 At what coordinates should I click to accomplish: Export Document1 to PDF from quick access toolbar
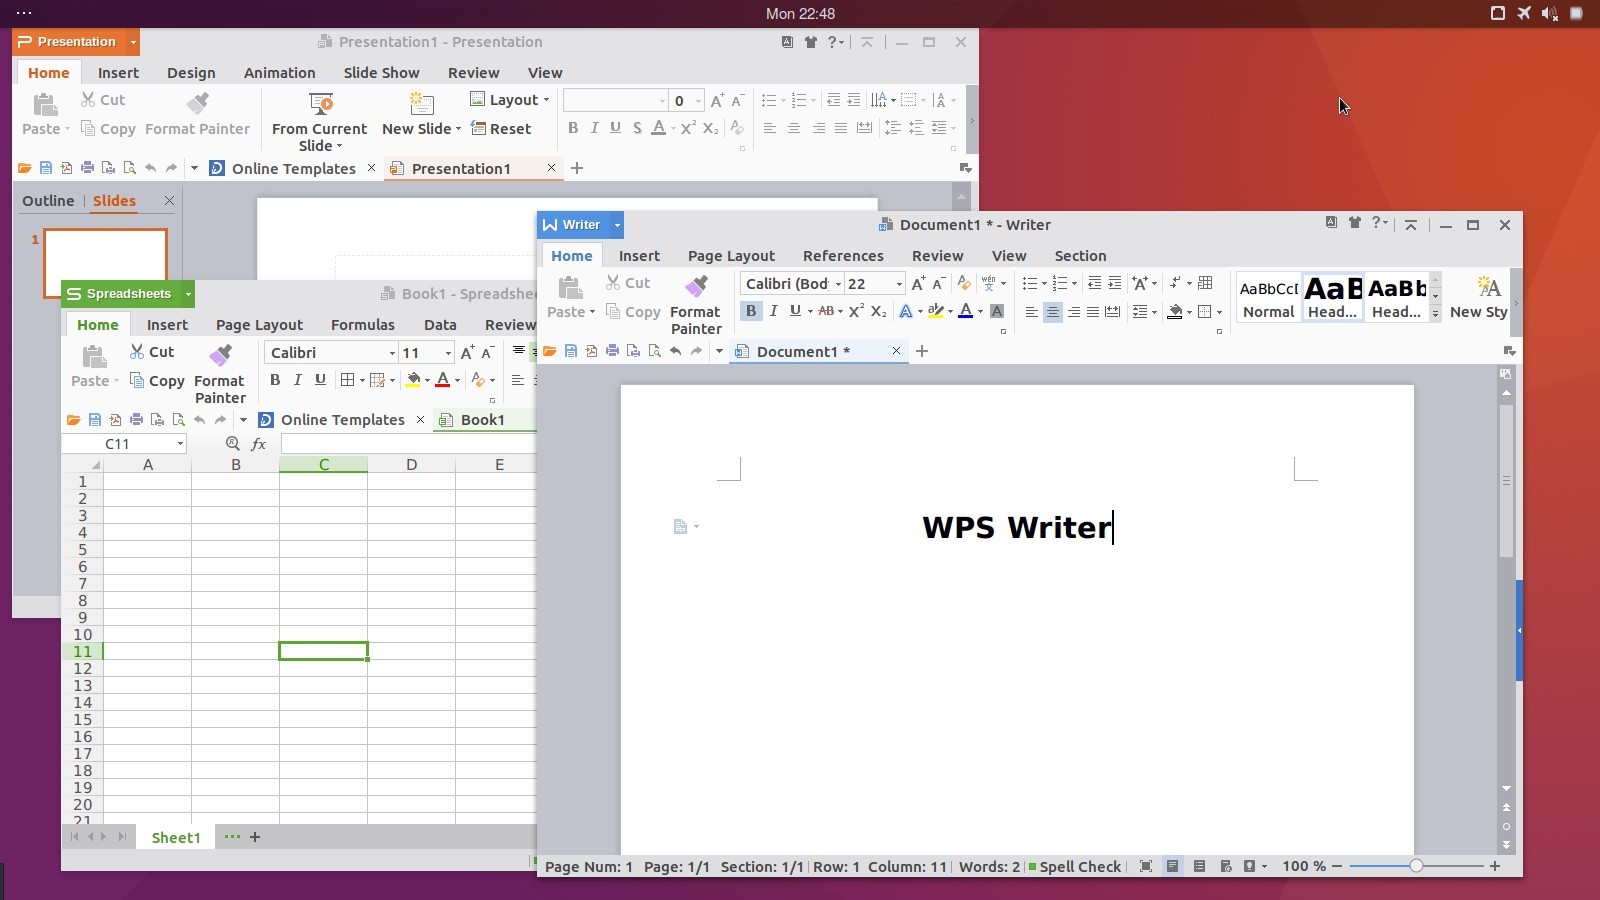pyautogui.click(x=592, y=351)
